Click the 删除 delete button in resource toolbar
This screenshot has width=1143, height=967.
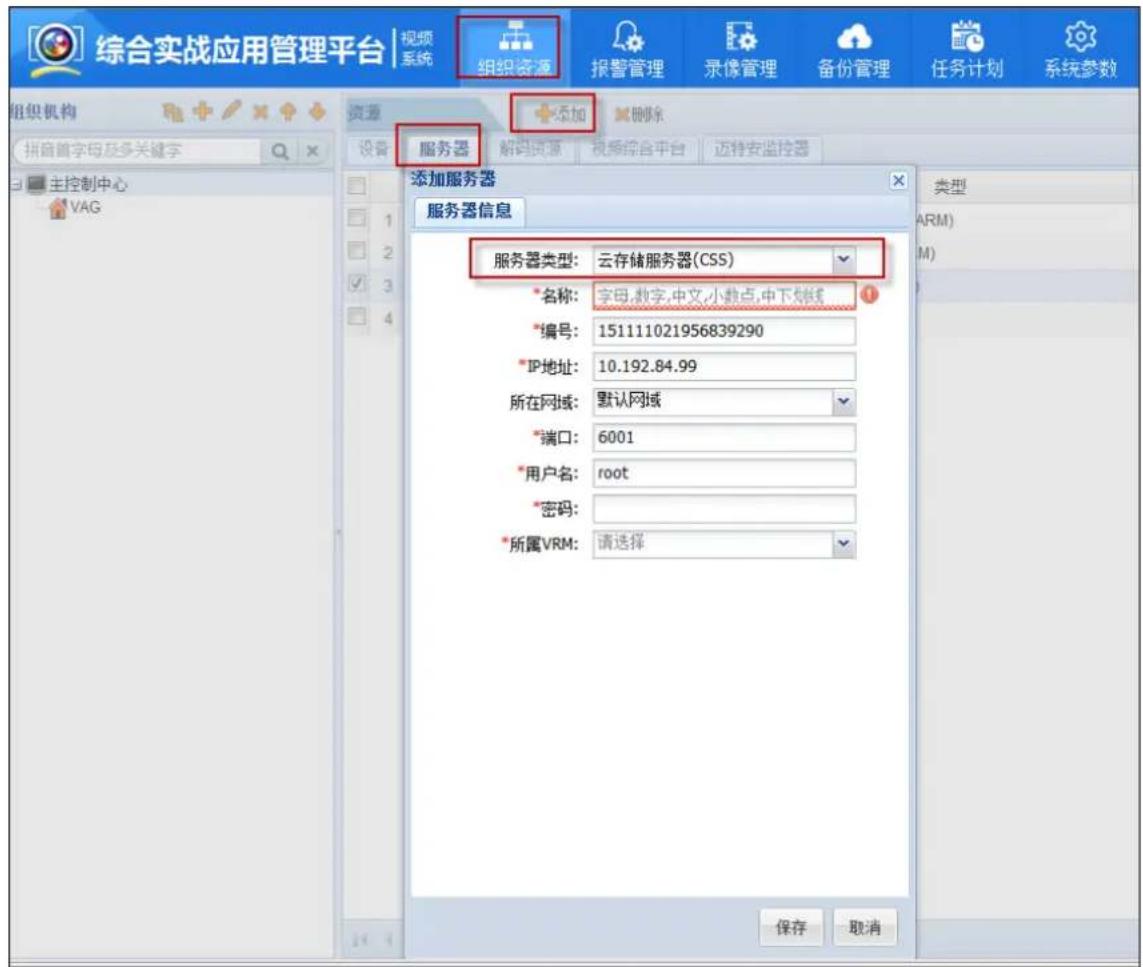coord(639,114)
